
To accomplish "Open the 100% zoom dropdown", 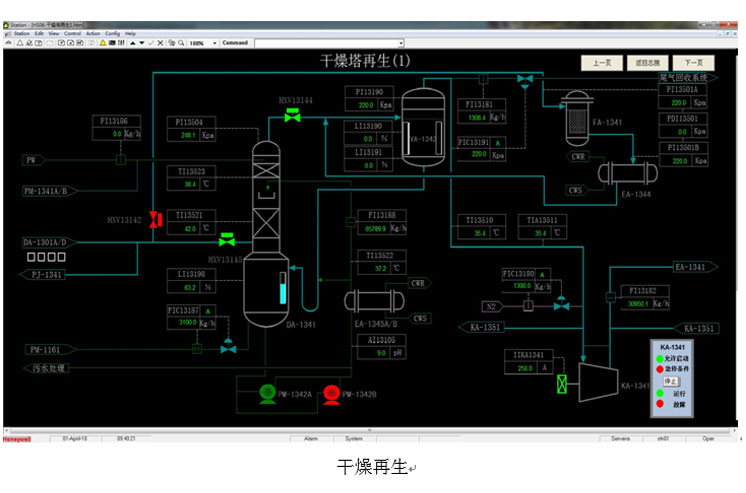I will coord(215,43).
